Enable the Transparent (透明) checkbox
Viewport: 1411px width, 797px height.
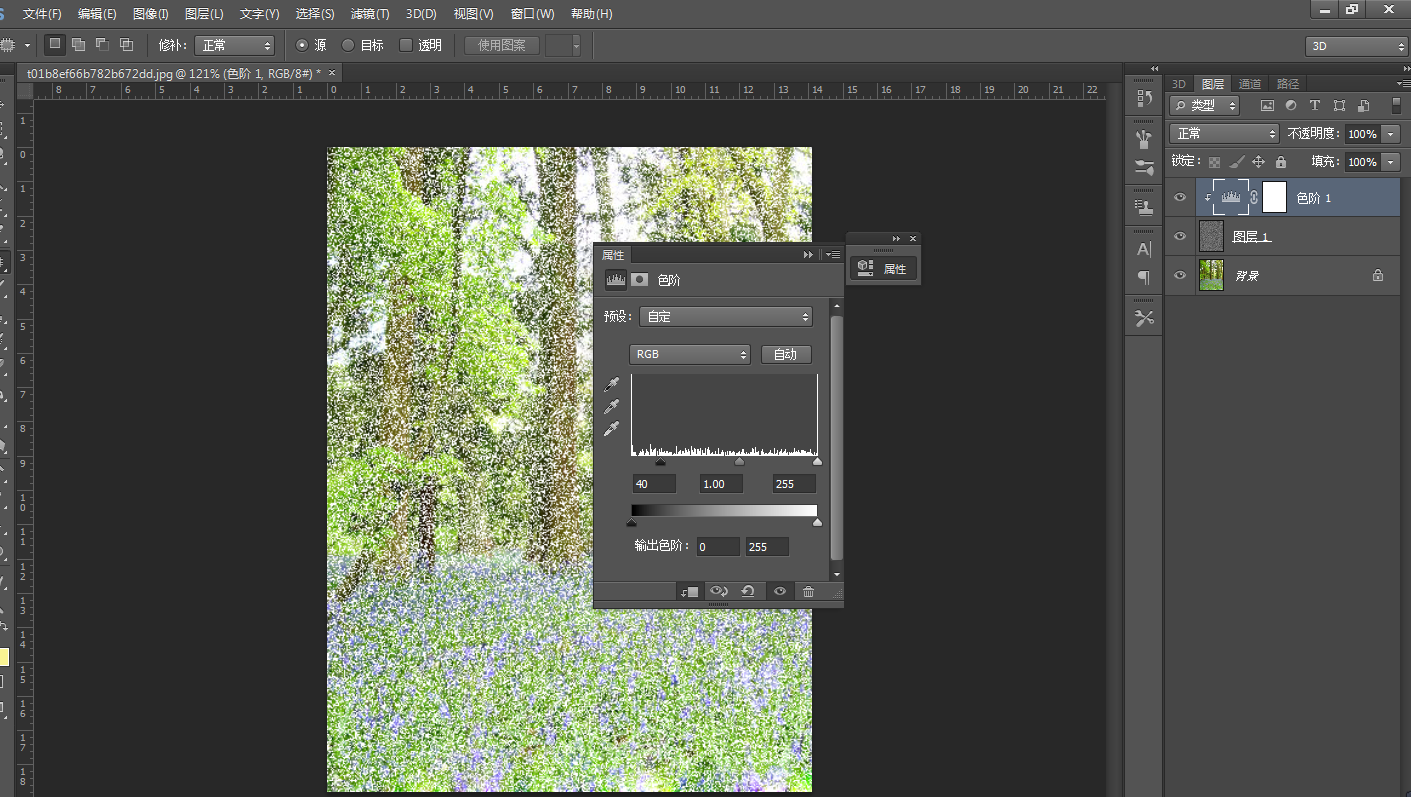pos(406,45)
